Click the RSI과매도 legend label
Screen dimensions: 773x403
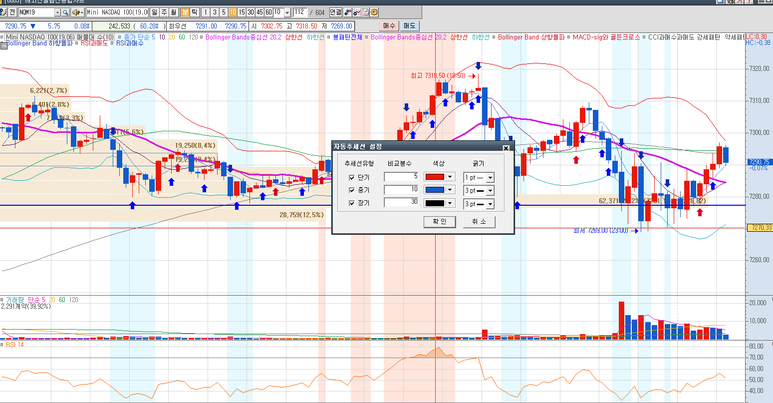pyautogui.click(x=94, y=43)
